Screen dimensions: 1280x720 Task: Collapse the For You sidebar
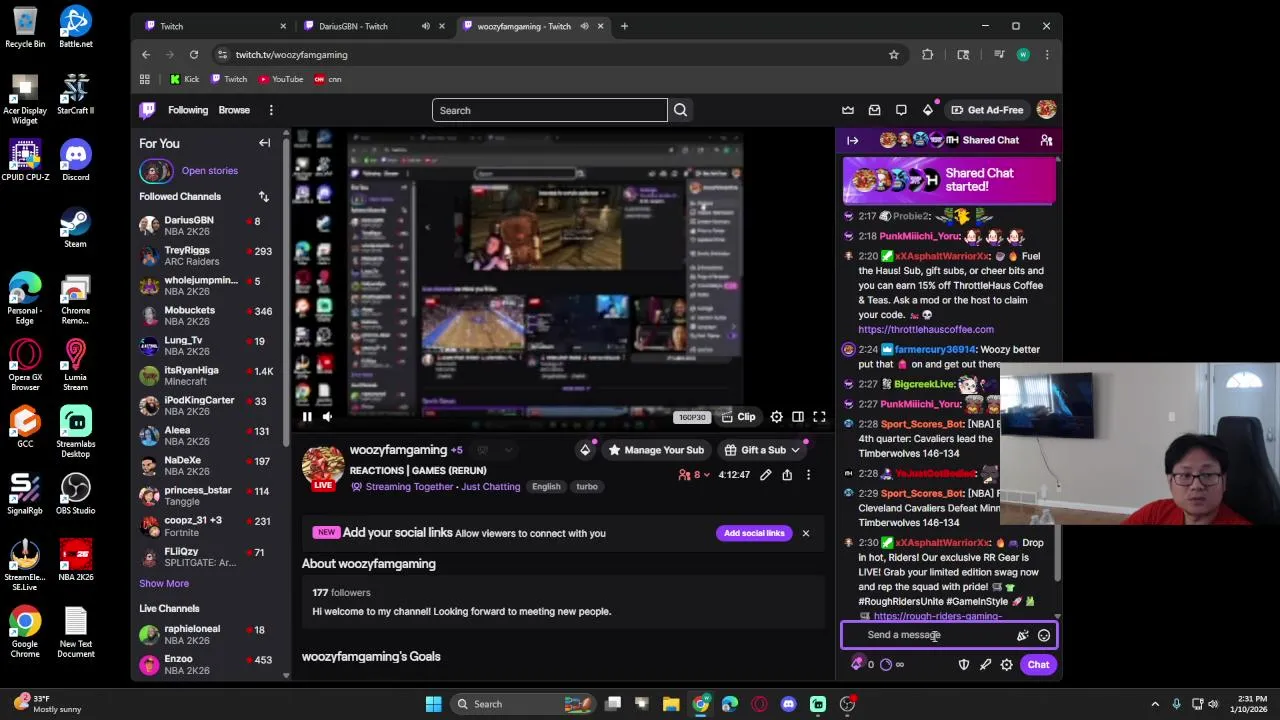tap(265, 143)
